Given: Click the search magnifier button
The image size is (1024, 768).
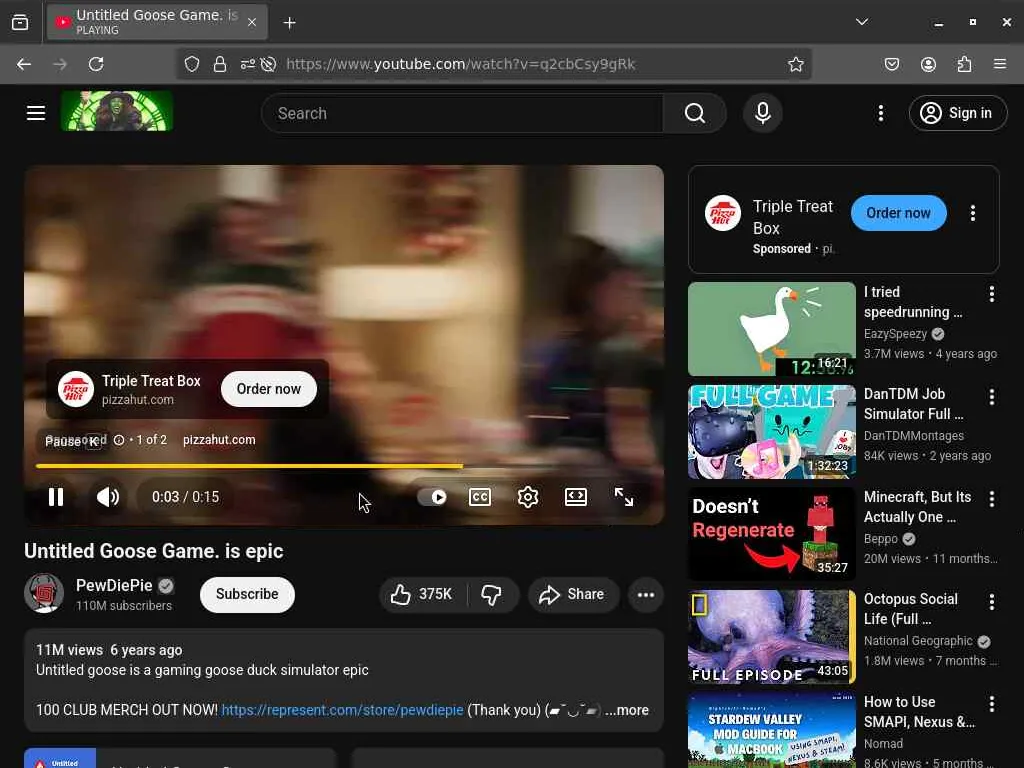Looking at the screenshot, I should coord(695,113).
